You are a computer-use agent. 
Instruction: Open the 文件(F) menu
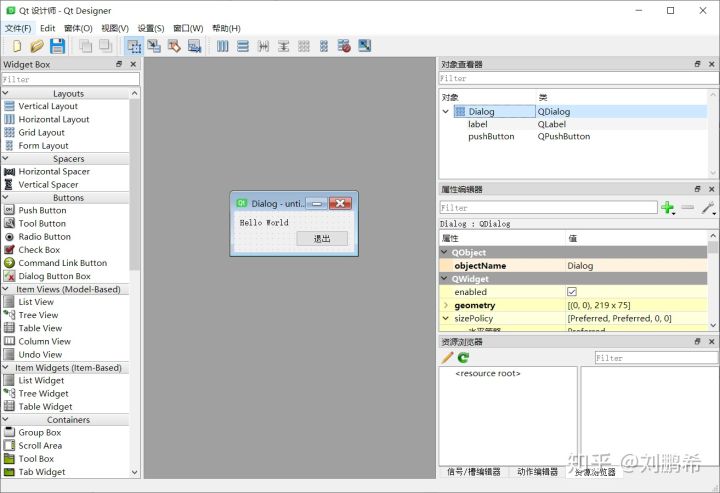tap(18, 28)
